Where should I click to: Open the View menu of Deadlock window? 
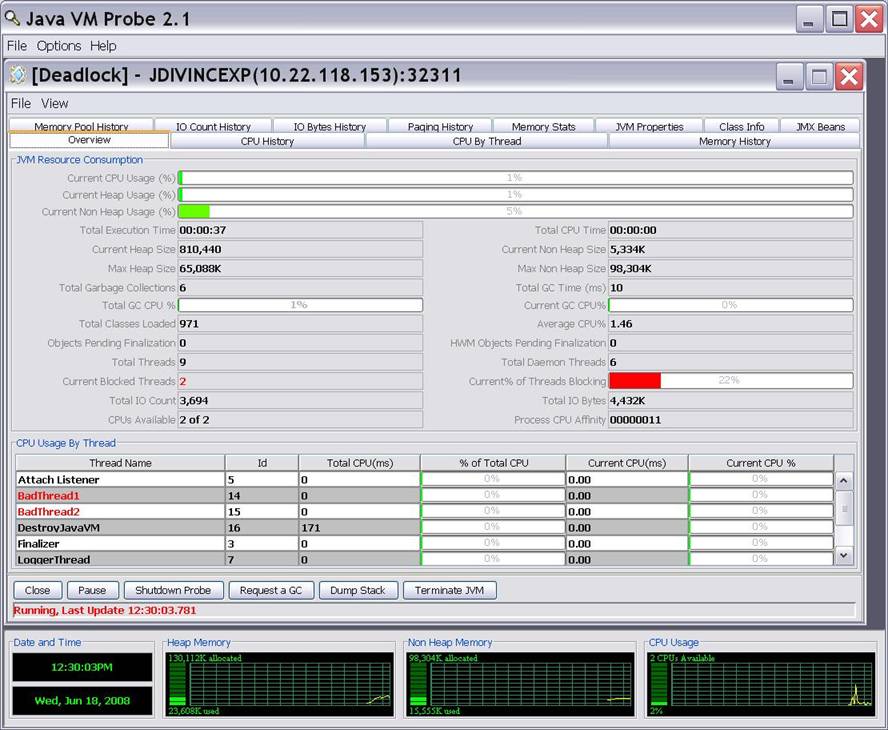[x=55, y=103]
